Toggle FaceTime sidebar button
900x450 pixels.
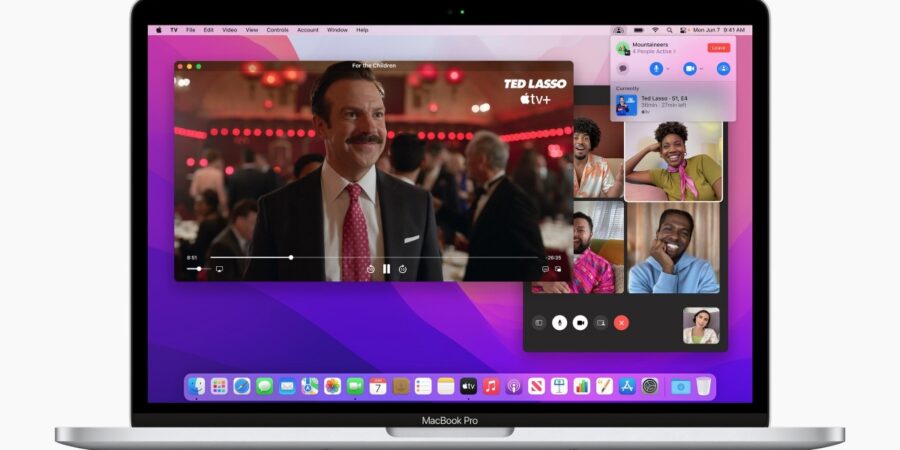539,323
